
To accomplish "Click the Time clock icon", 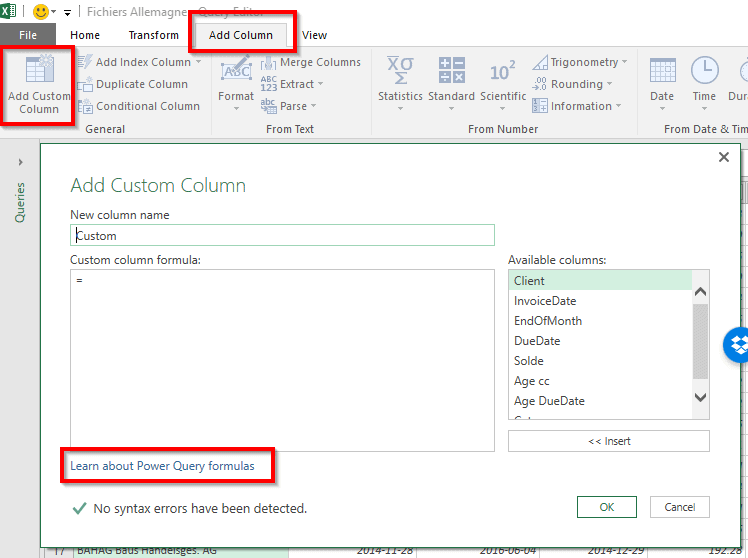I will (x=704, y=72).
